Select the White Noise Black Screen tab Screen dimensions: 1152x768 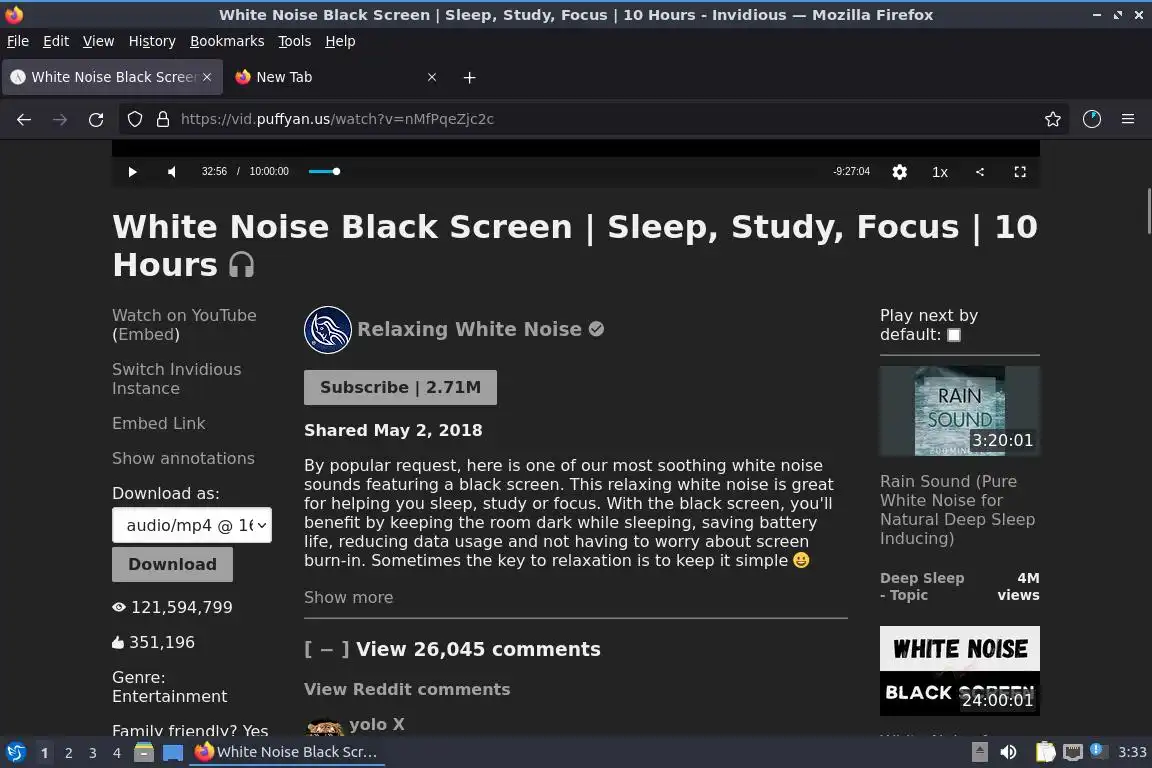(x=112, y=77)
